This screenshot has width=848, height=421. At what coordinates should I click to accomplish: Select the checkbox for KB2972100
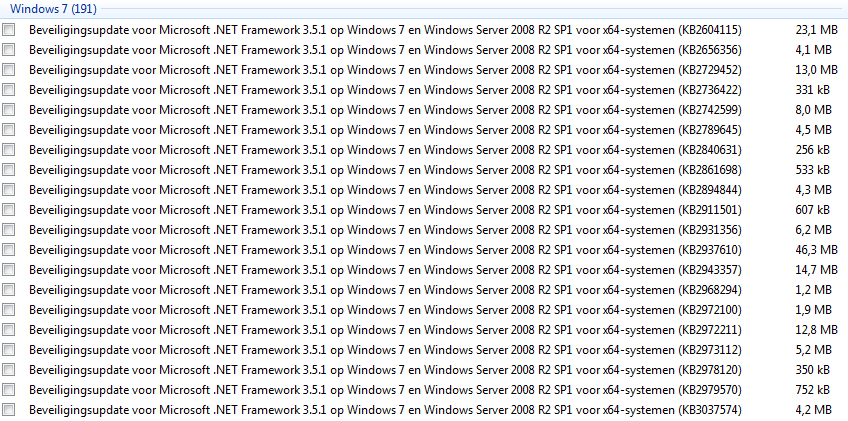click(8, 310)
